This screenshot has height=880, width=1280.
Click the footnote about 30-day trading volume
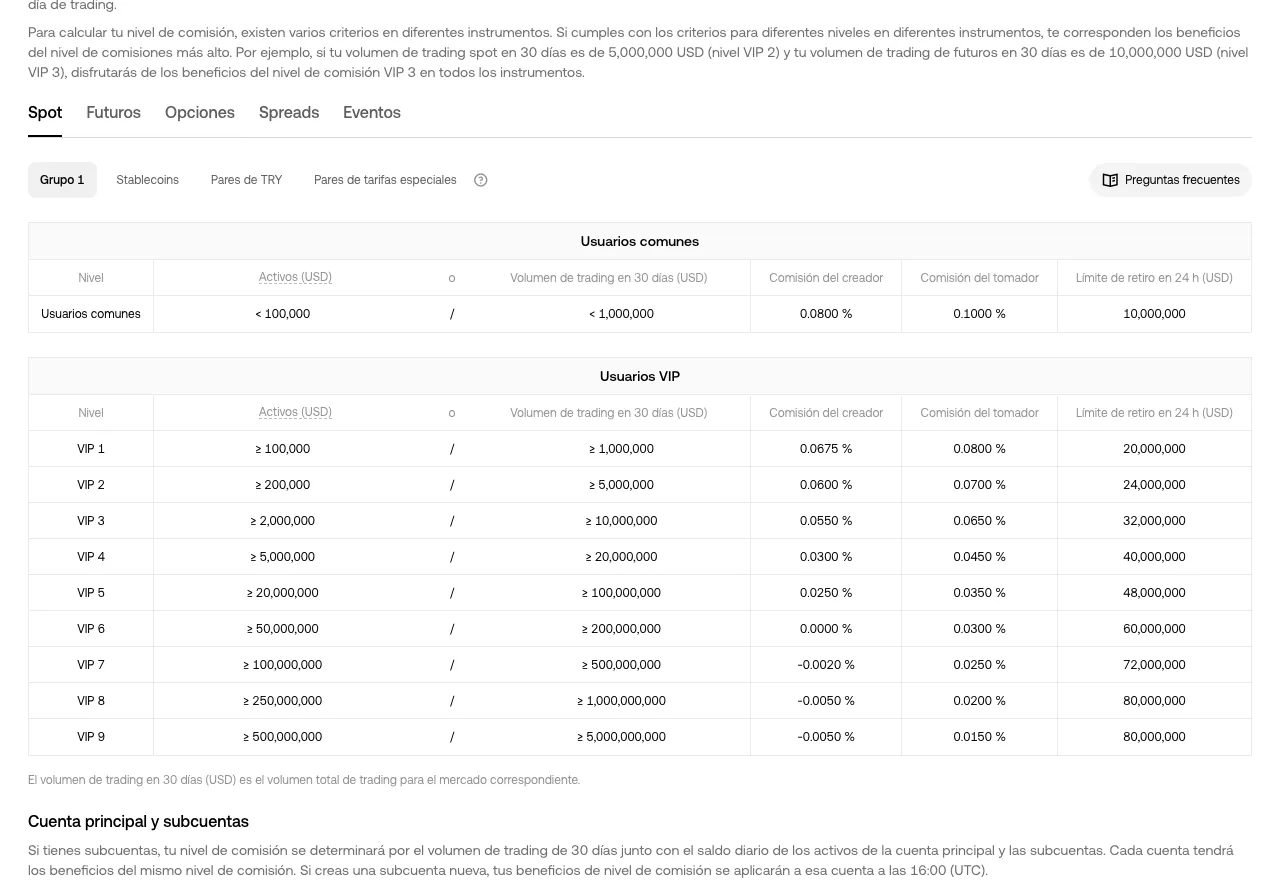(x=304, y=780)
